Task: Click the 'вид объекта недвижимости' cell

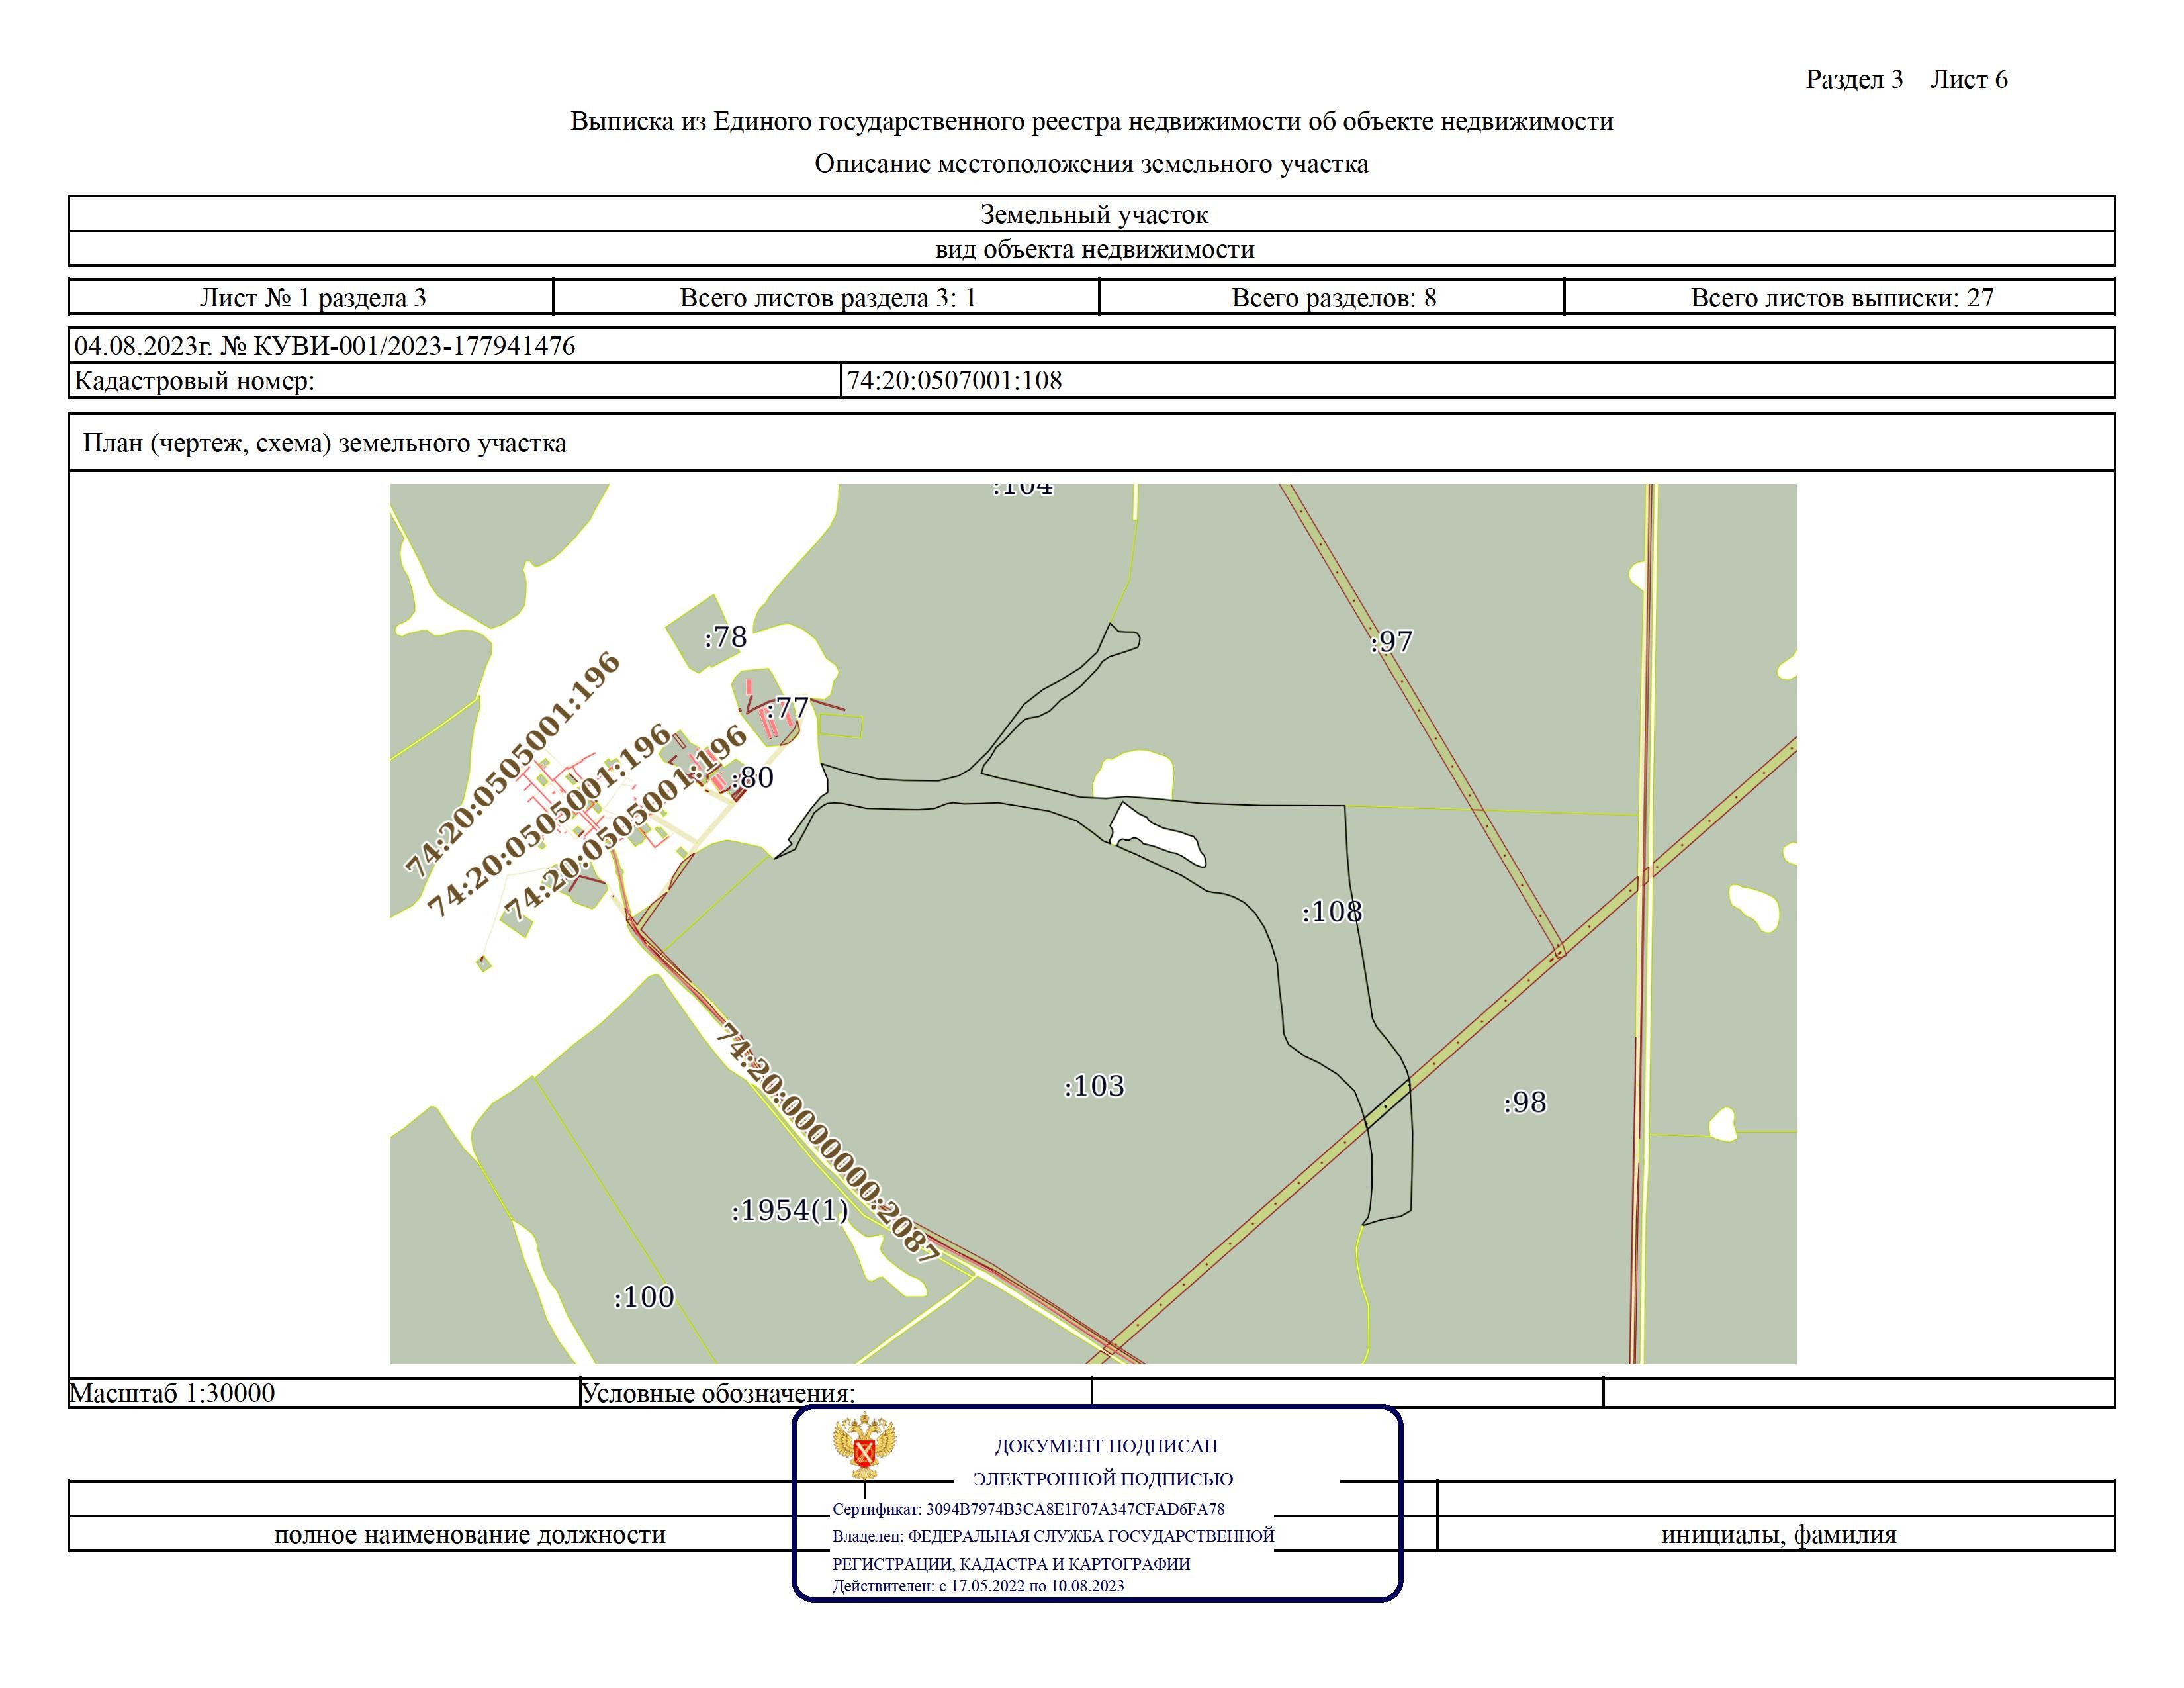Action: pos(1092,249)
